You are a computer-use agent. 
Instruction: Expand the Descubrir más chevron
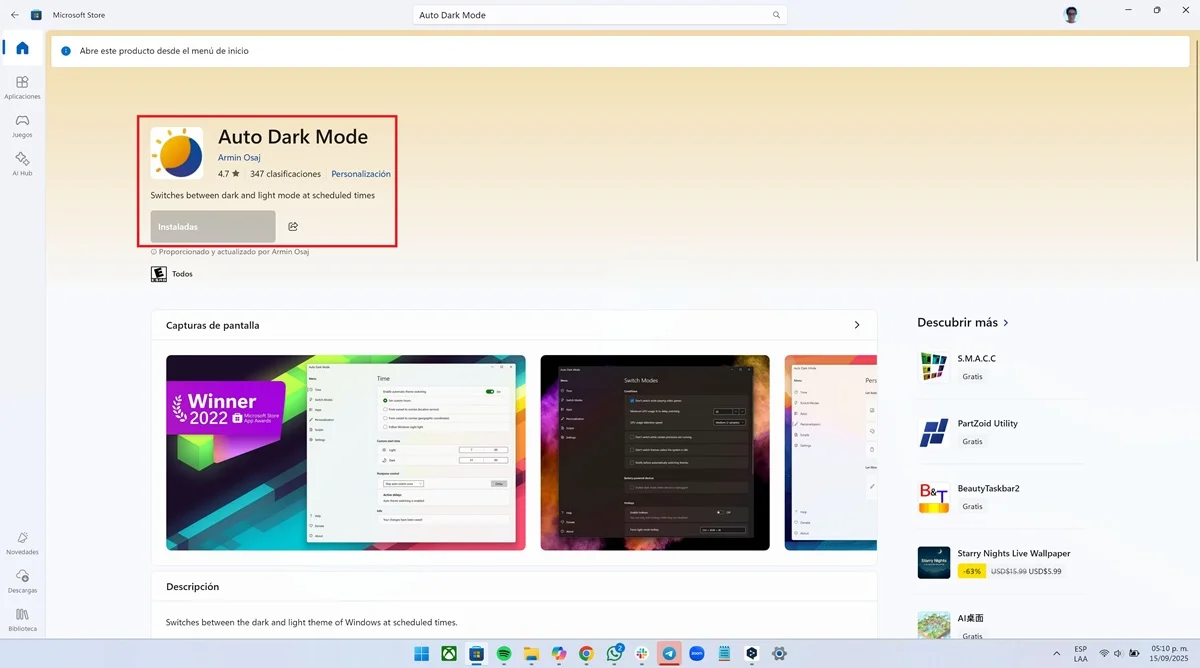click(1006, 323)
